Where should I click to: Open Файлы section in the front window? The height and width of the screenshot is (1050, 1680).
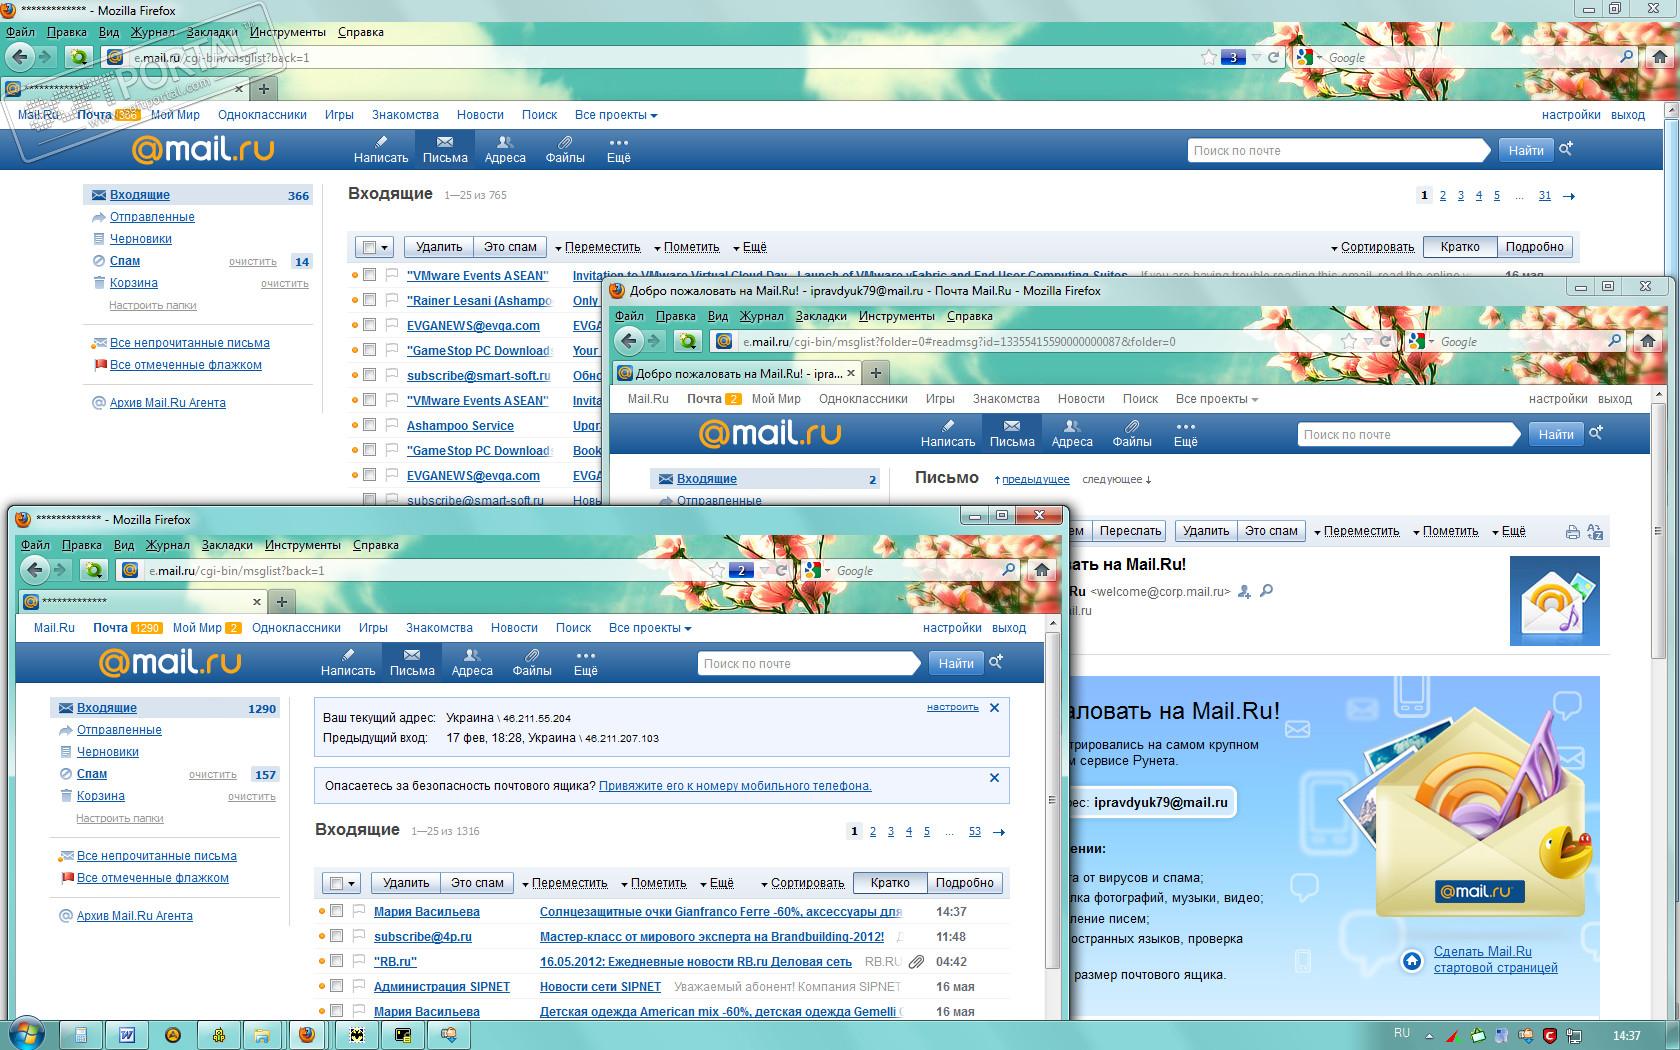(x=532, y=662)
